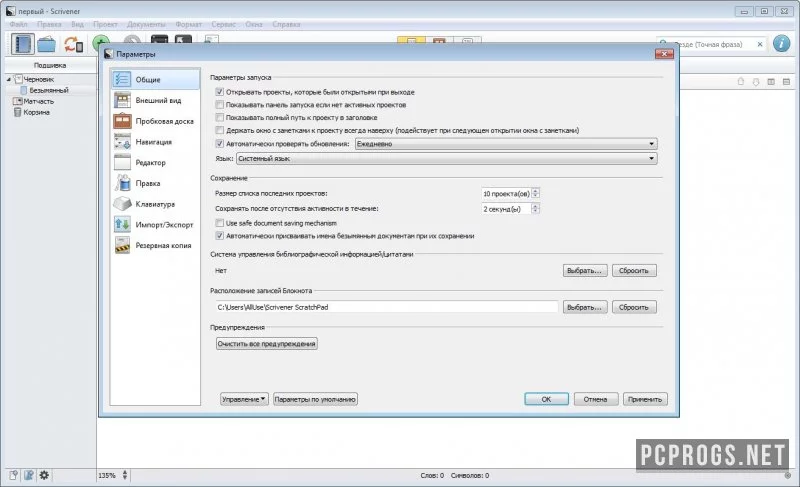Click Параметры по умолчанию button
This screenshot has width=800, height=487.
(315, 399)
